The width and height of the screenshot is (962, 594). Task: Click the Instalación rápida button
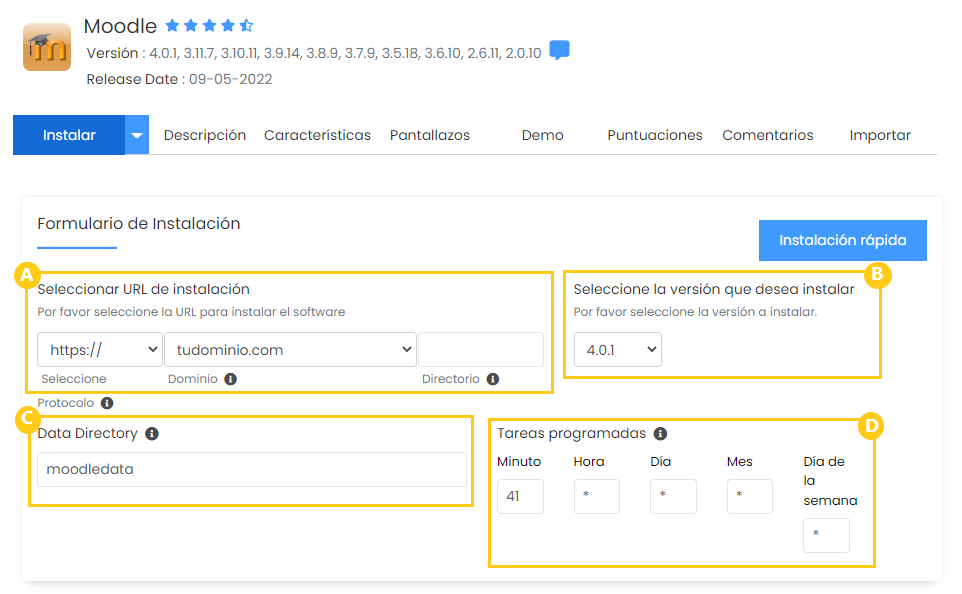(843, 241)
